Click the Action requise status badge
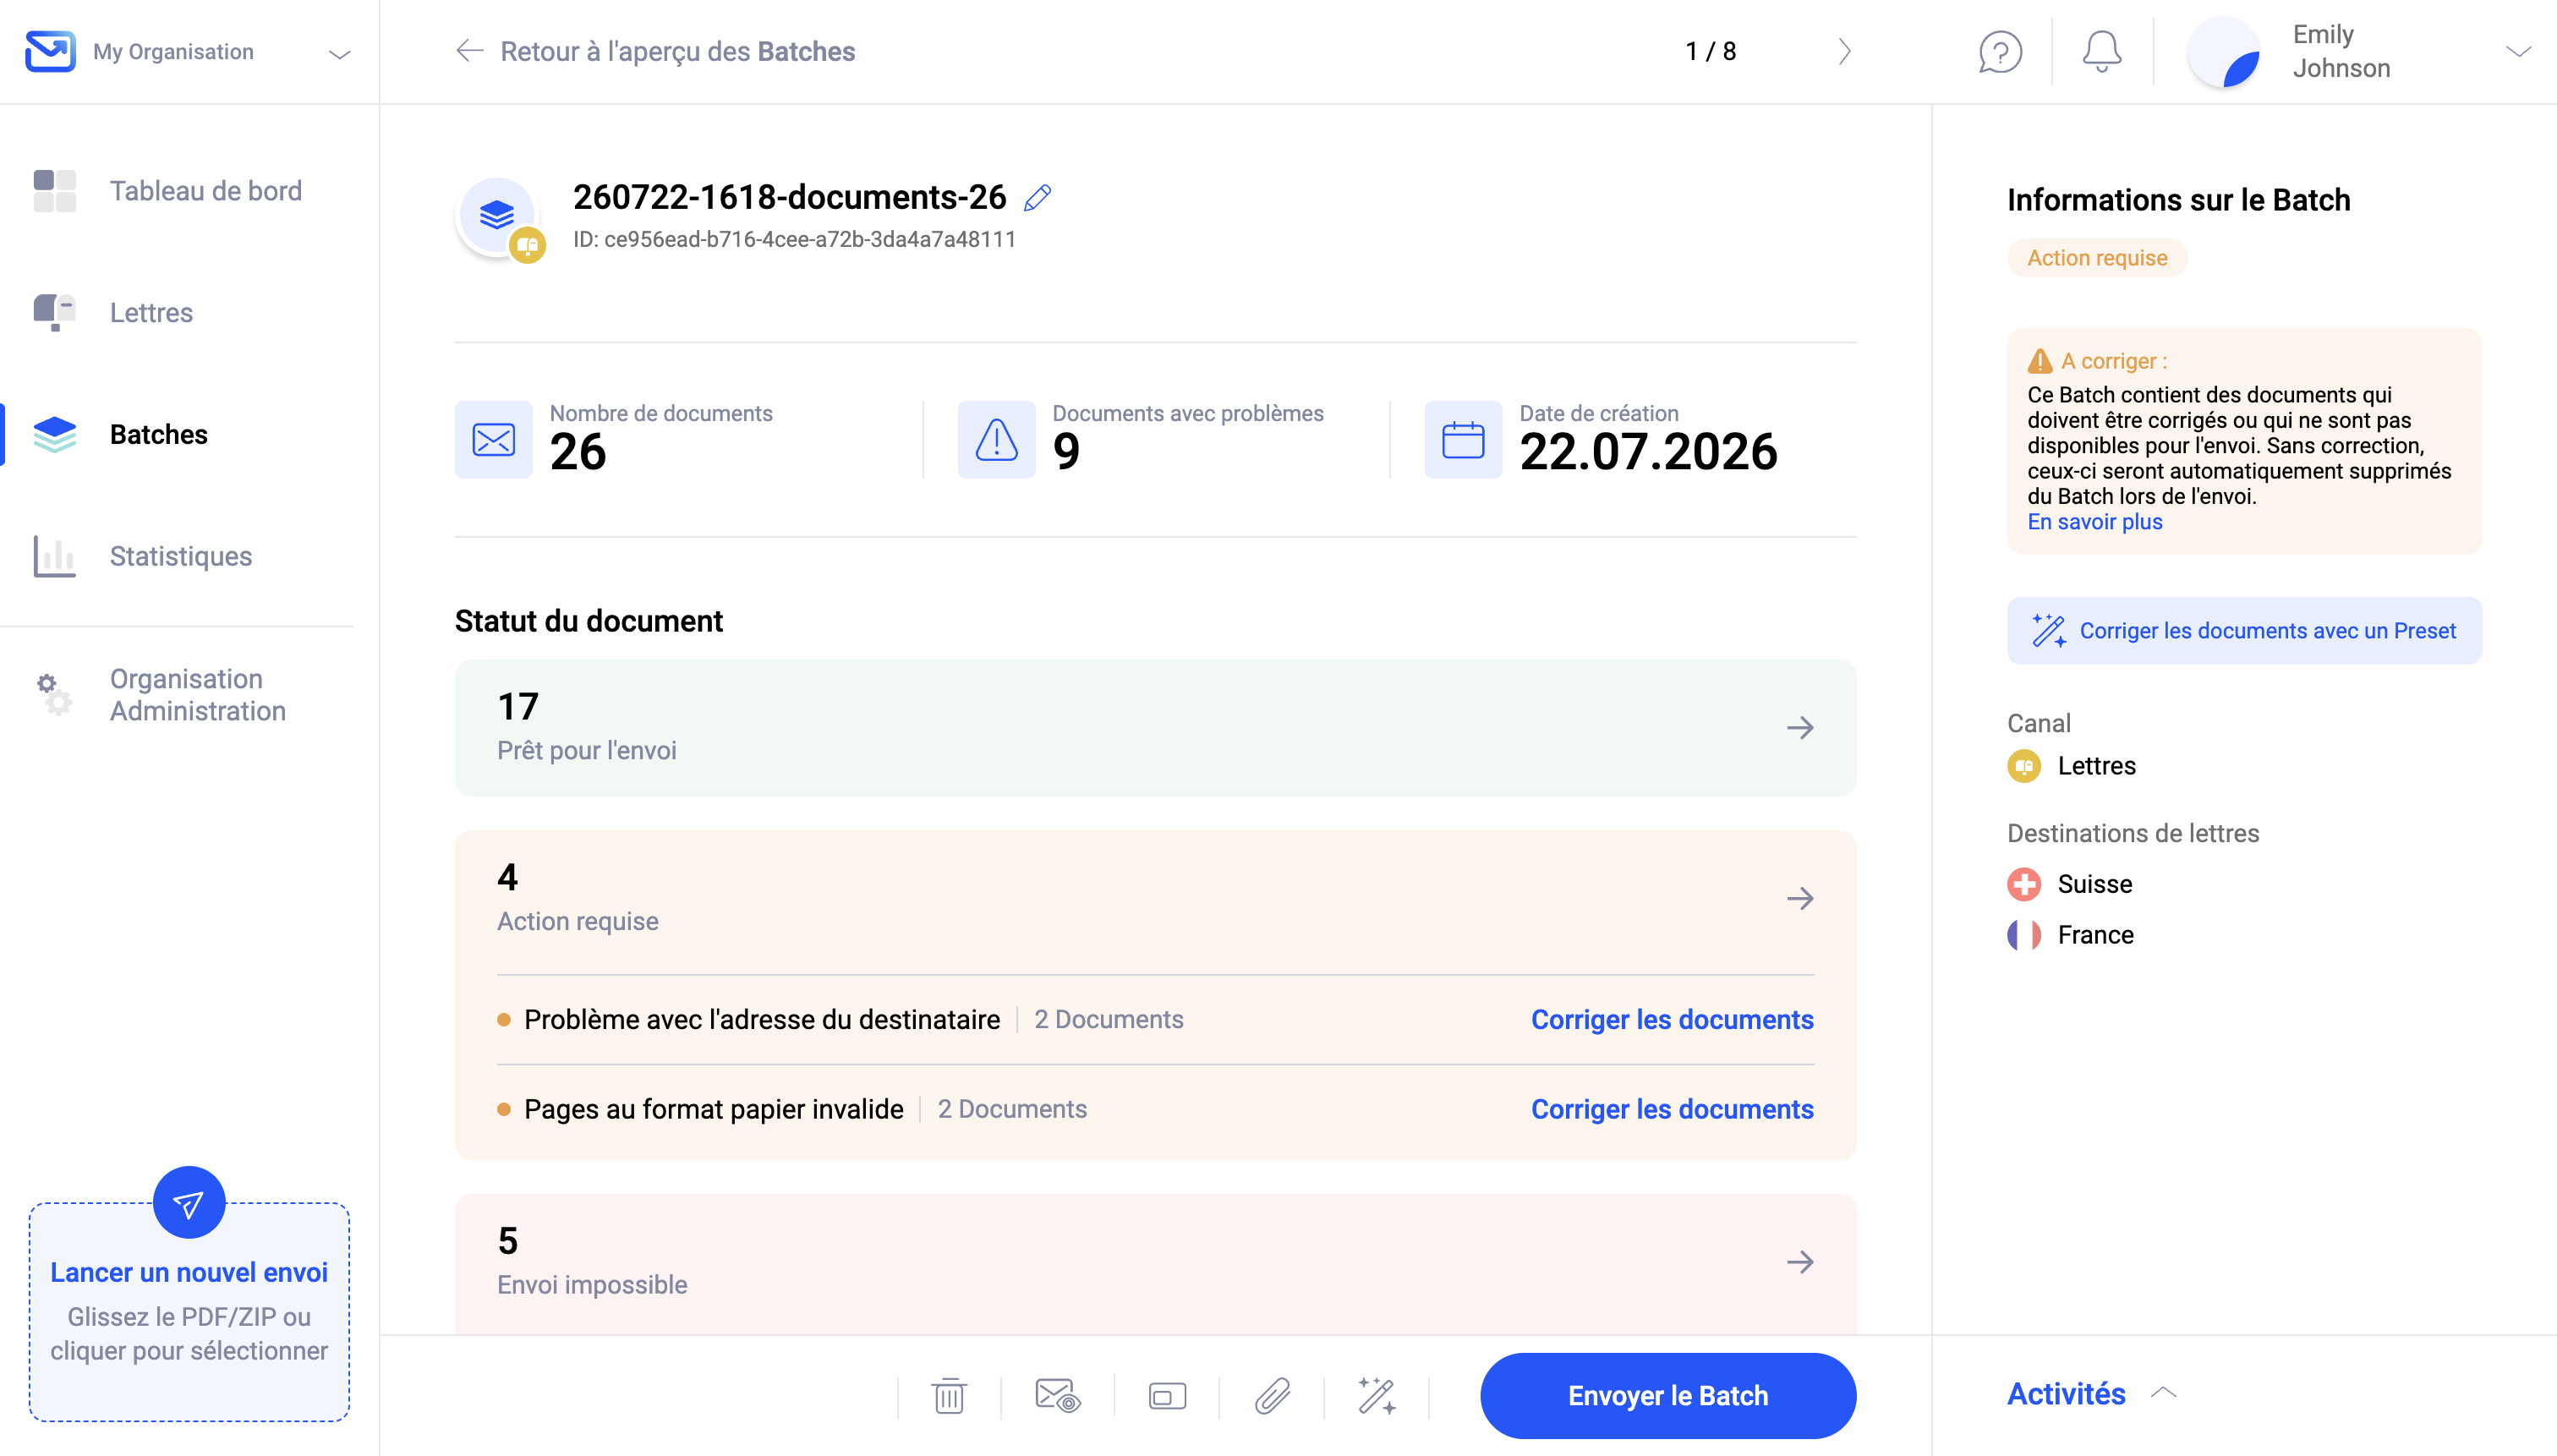This screenshot has height=1456, width=2557. [2097, 258]
